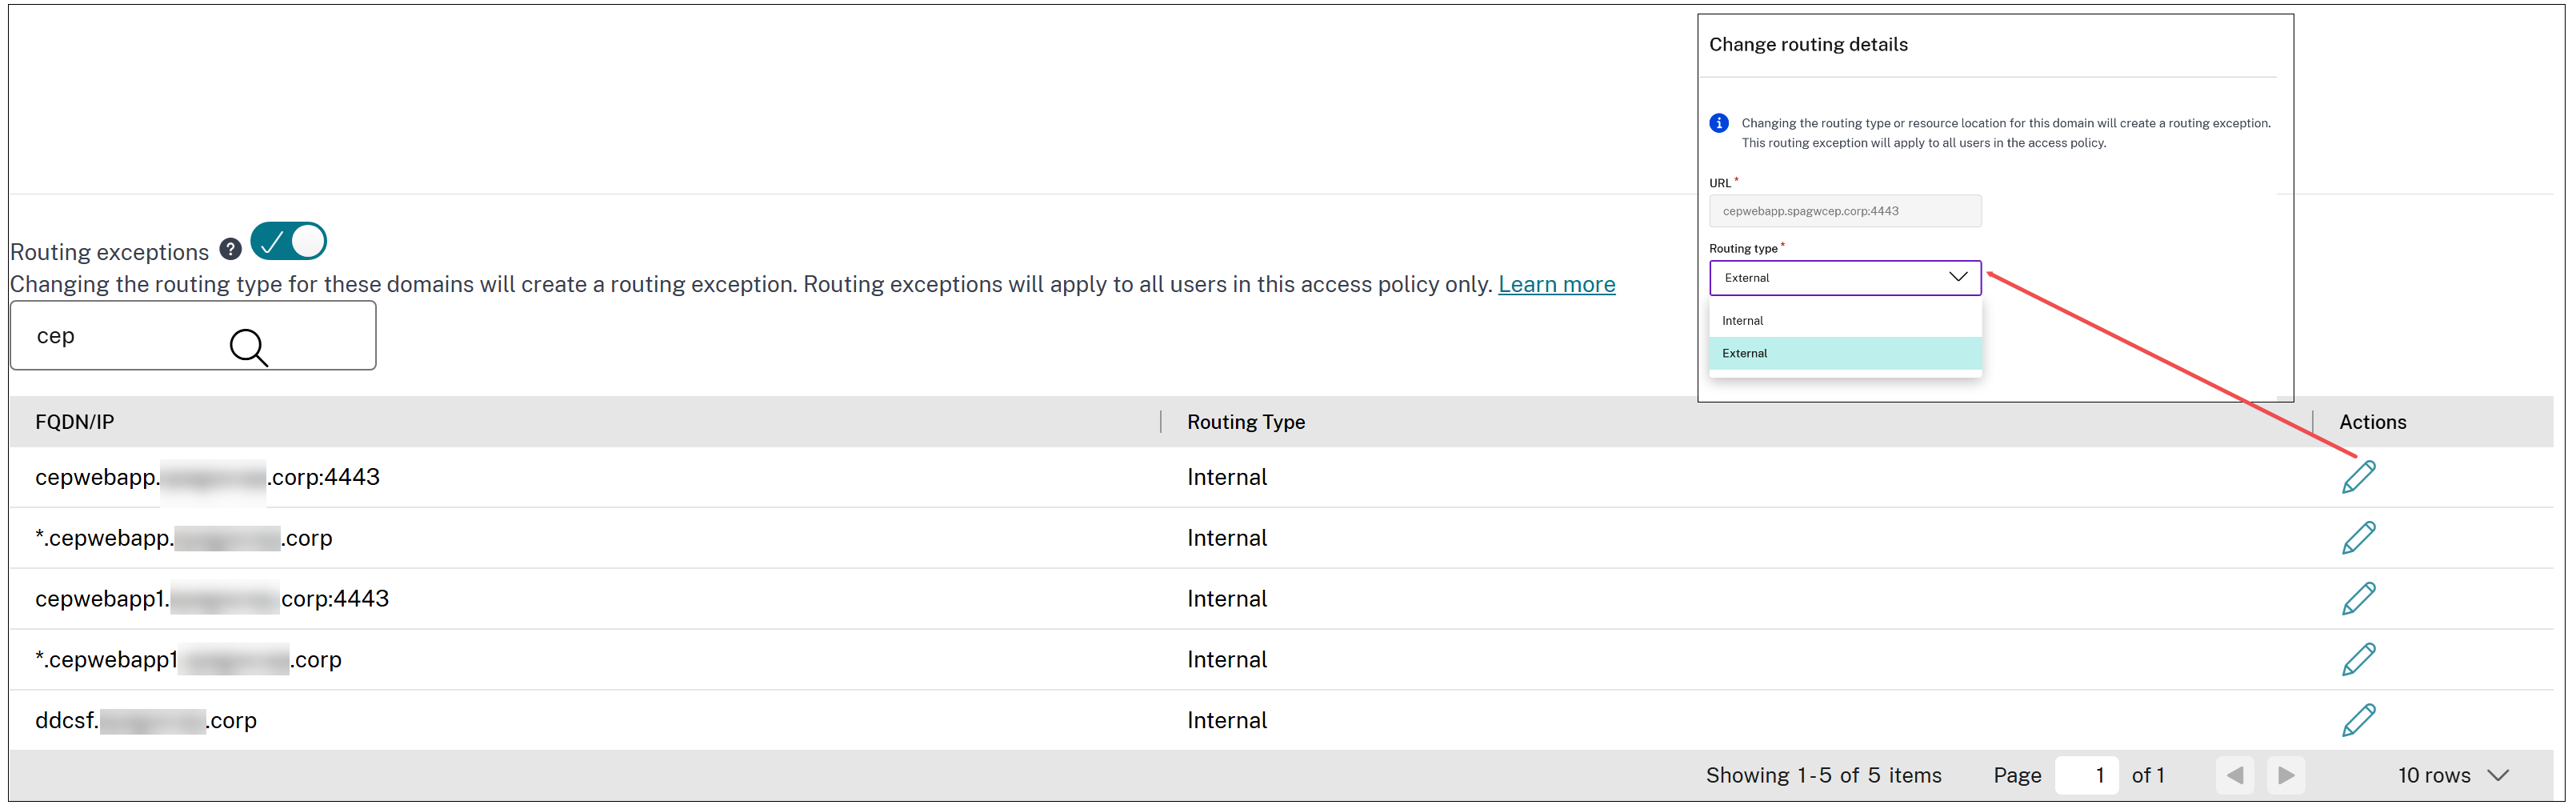This screenshot has width=2576, height=809.
Task: Go to the previous page of results
Action: (x=2235, y=774)
